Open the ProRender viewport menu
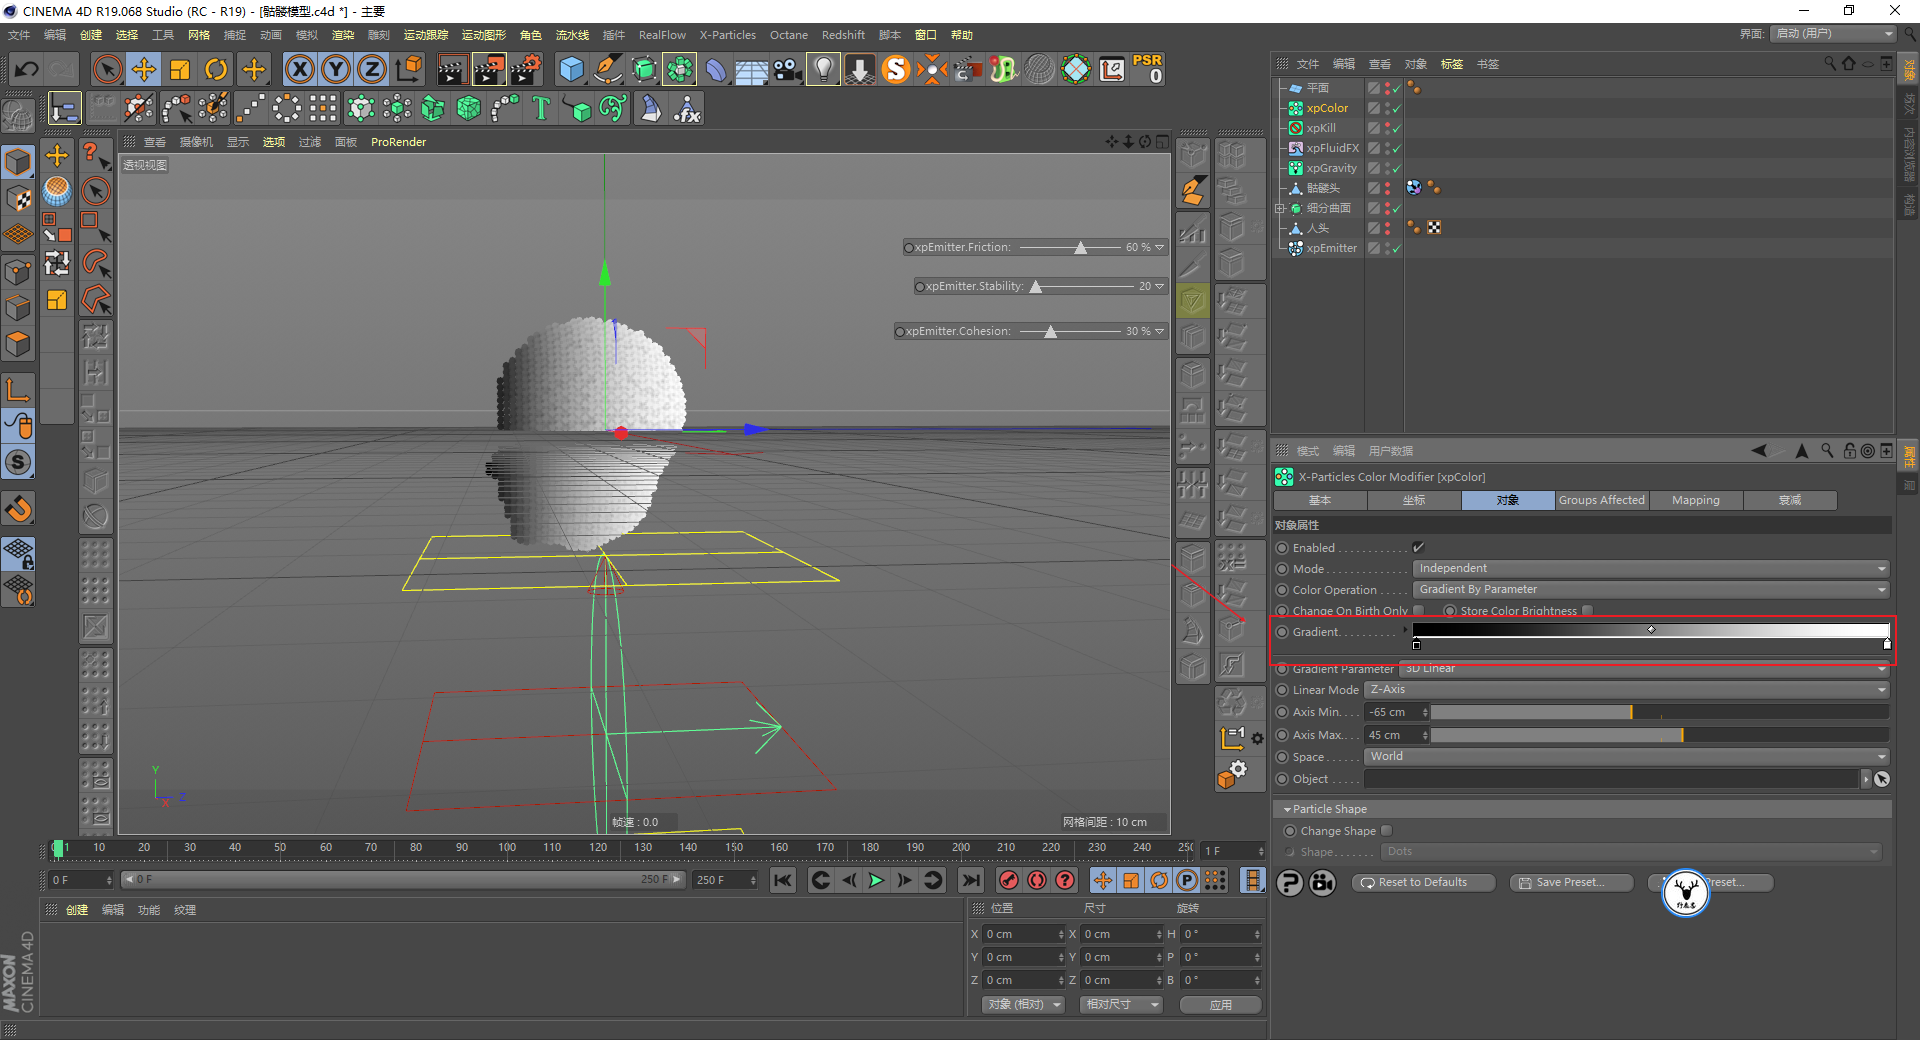 (398, 142)
